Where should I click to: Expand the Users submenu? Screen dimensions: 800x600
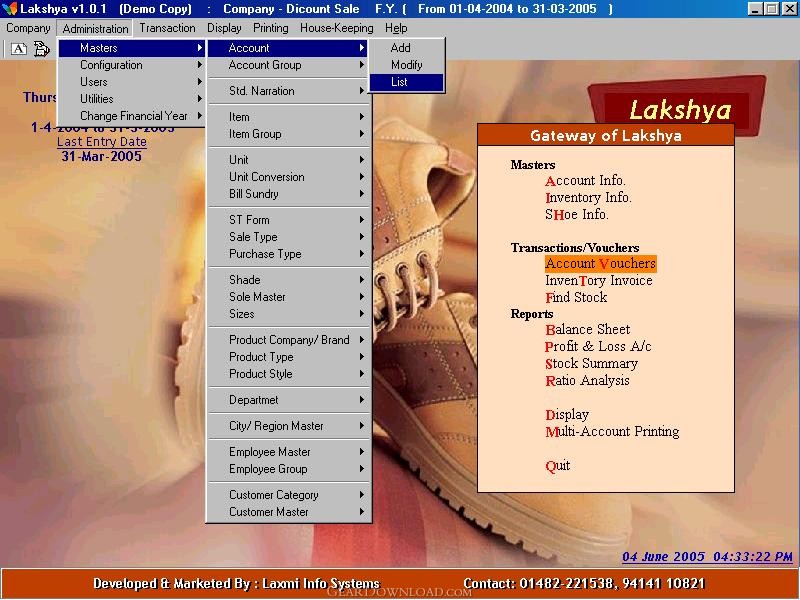click(x=132, y=82)
